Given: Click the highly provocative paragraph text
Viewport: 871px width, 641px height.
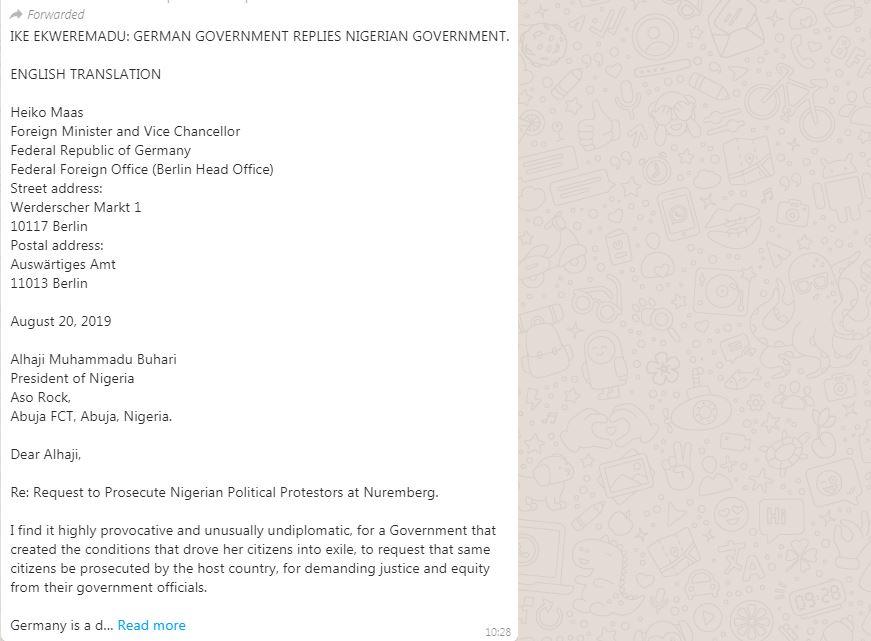Looking at the screenshot, I should click(253, 559).
